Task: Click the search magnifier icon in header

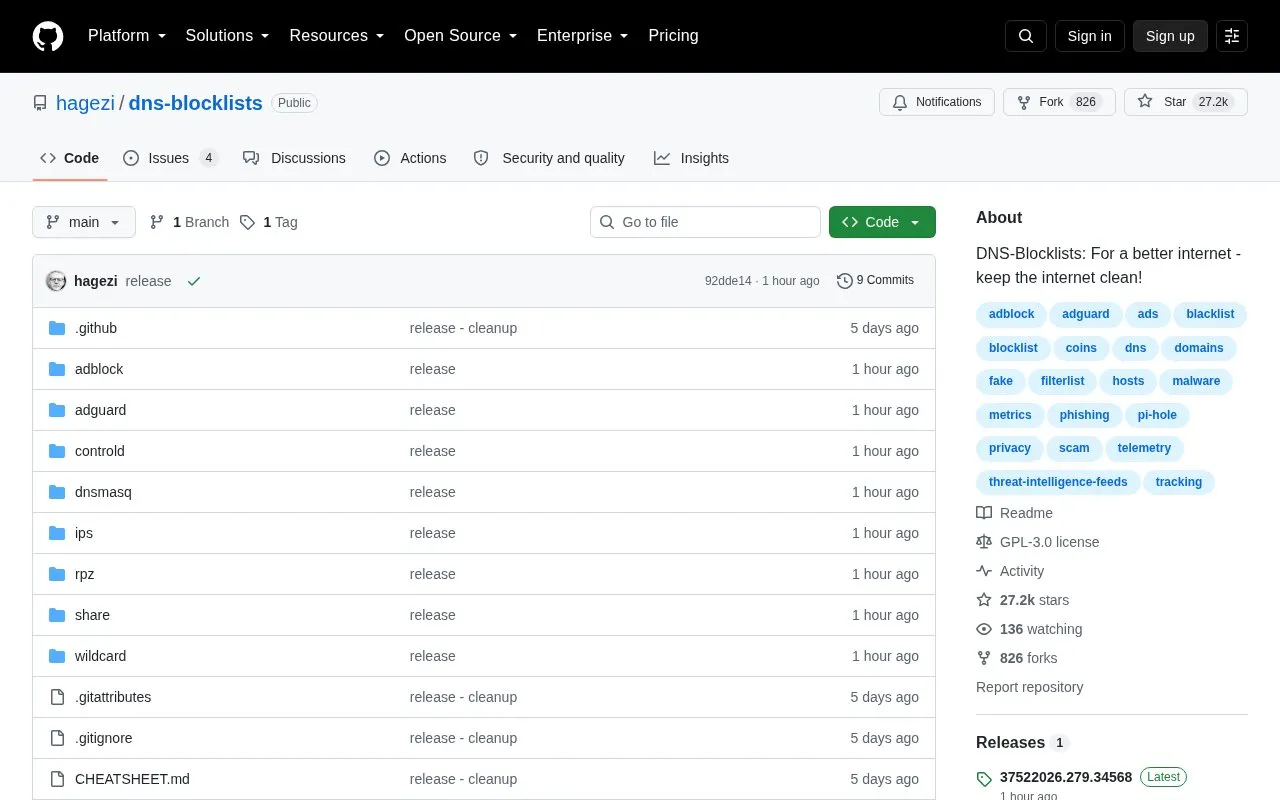Action: (1026, 36)
